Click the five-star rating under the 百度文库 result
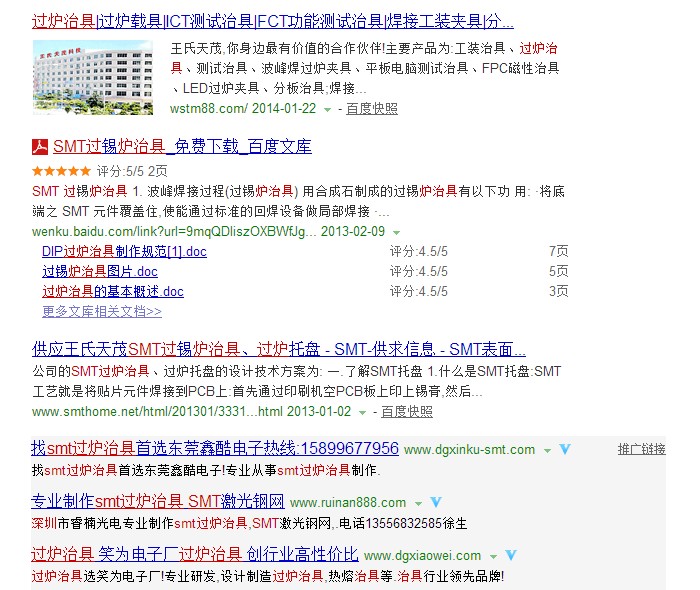 coord(61,171)
